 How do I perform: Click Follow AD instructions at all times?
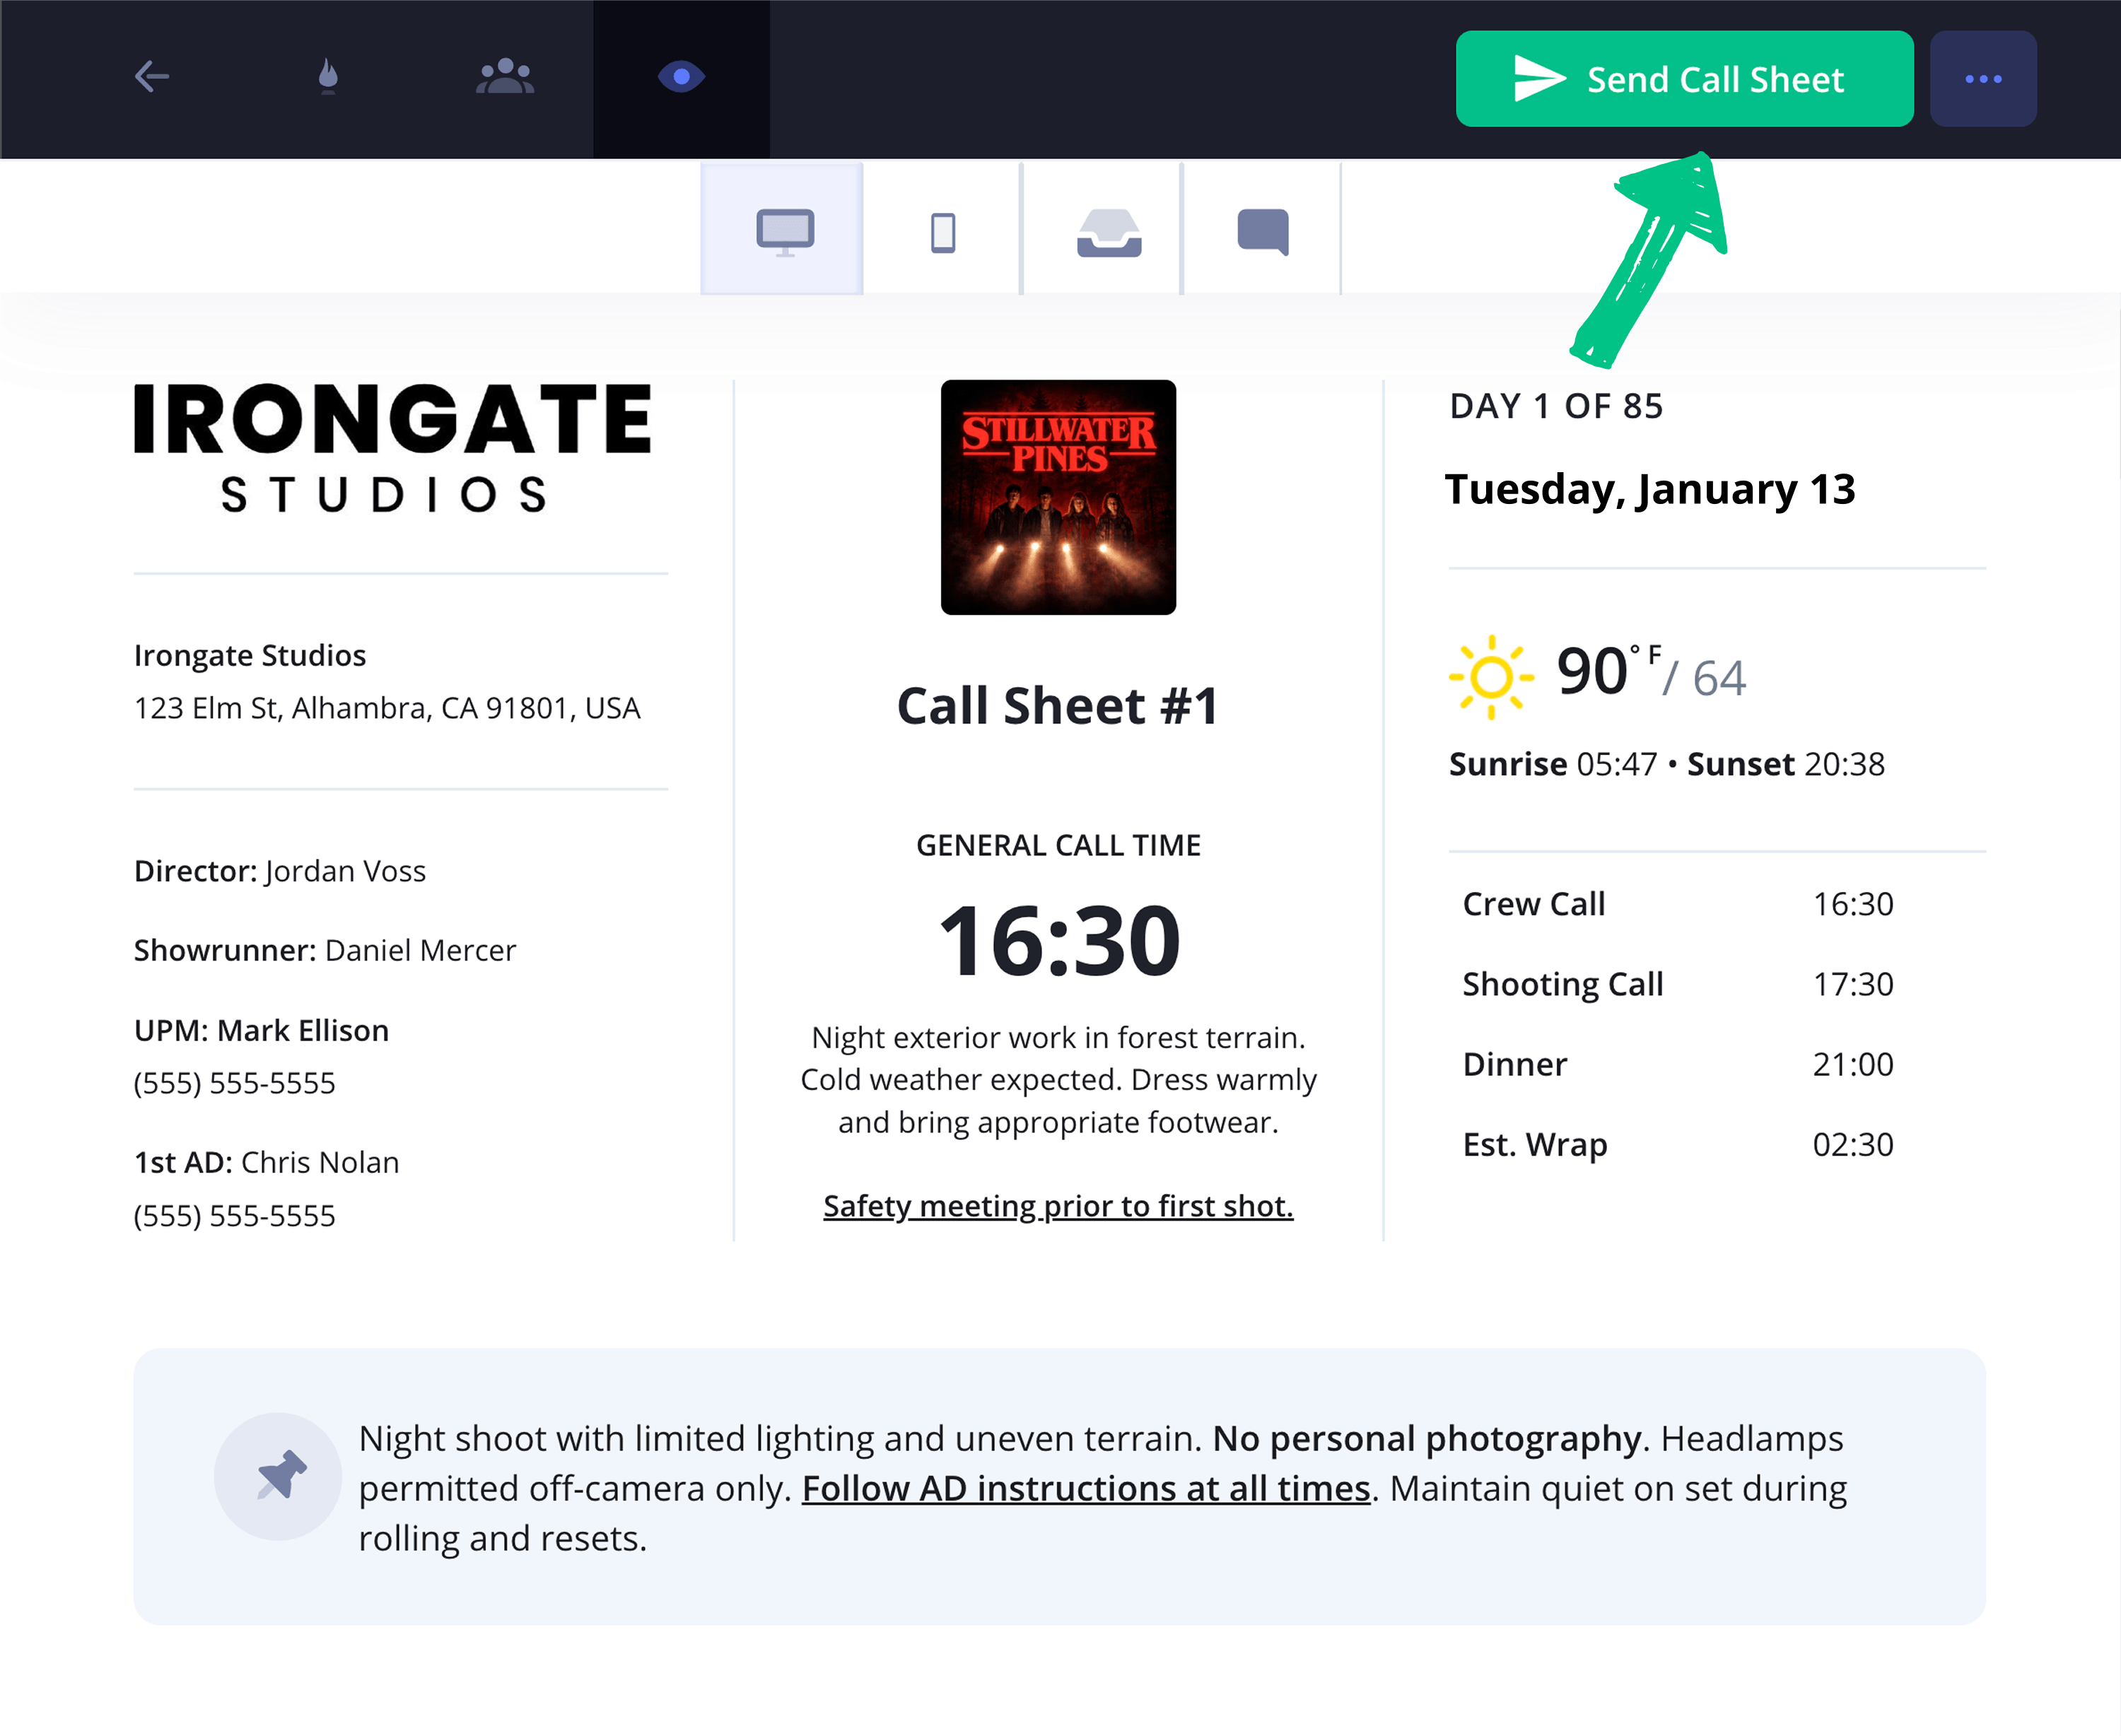(x=1086, y=1488)
